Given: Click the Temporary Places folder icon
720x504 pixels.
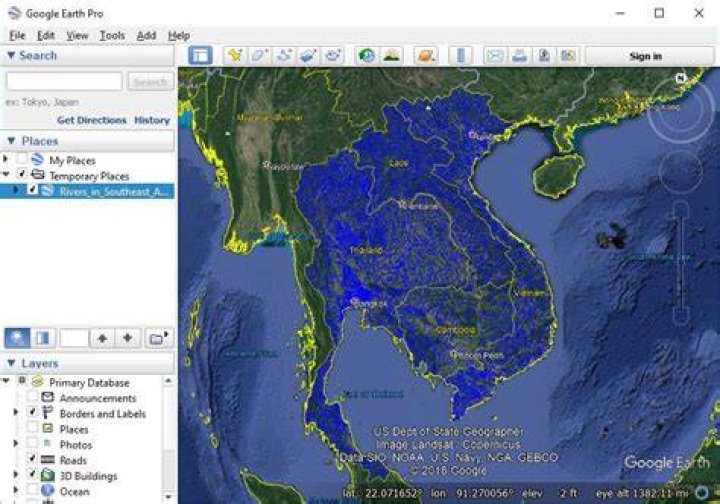Looking at the screenshot, I should tap(37, 175).
